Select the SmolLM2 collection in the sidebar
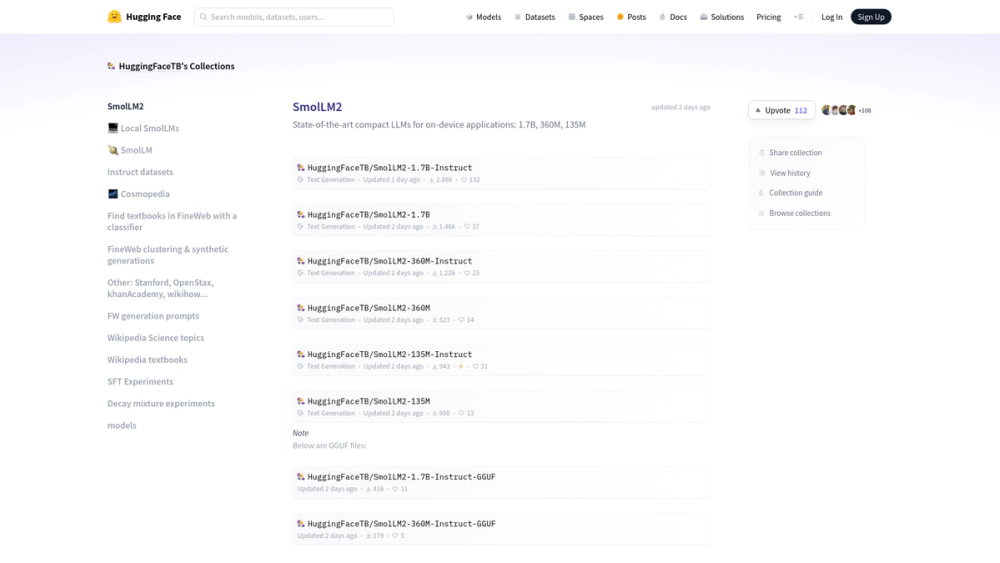This screenshot has width=1000, height=563. click(x=126, y=106)
